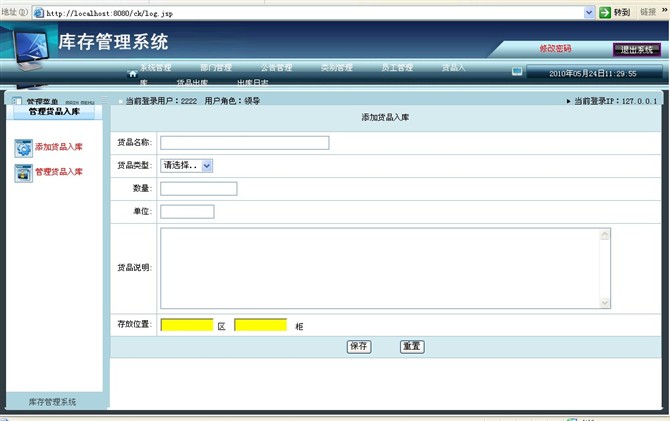Open the 部门管理 menu
Image resolution: width=670 pixels, height=421 pixels.
216,68
